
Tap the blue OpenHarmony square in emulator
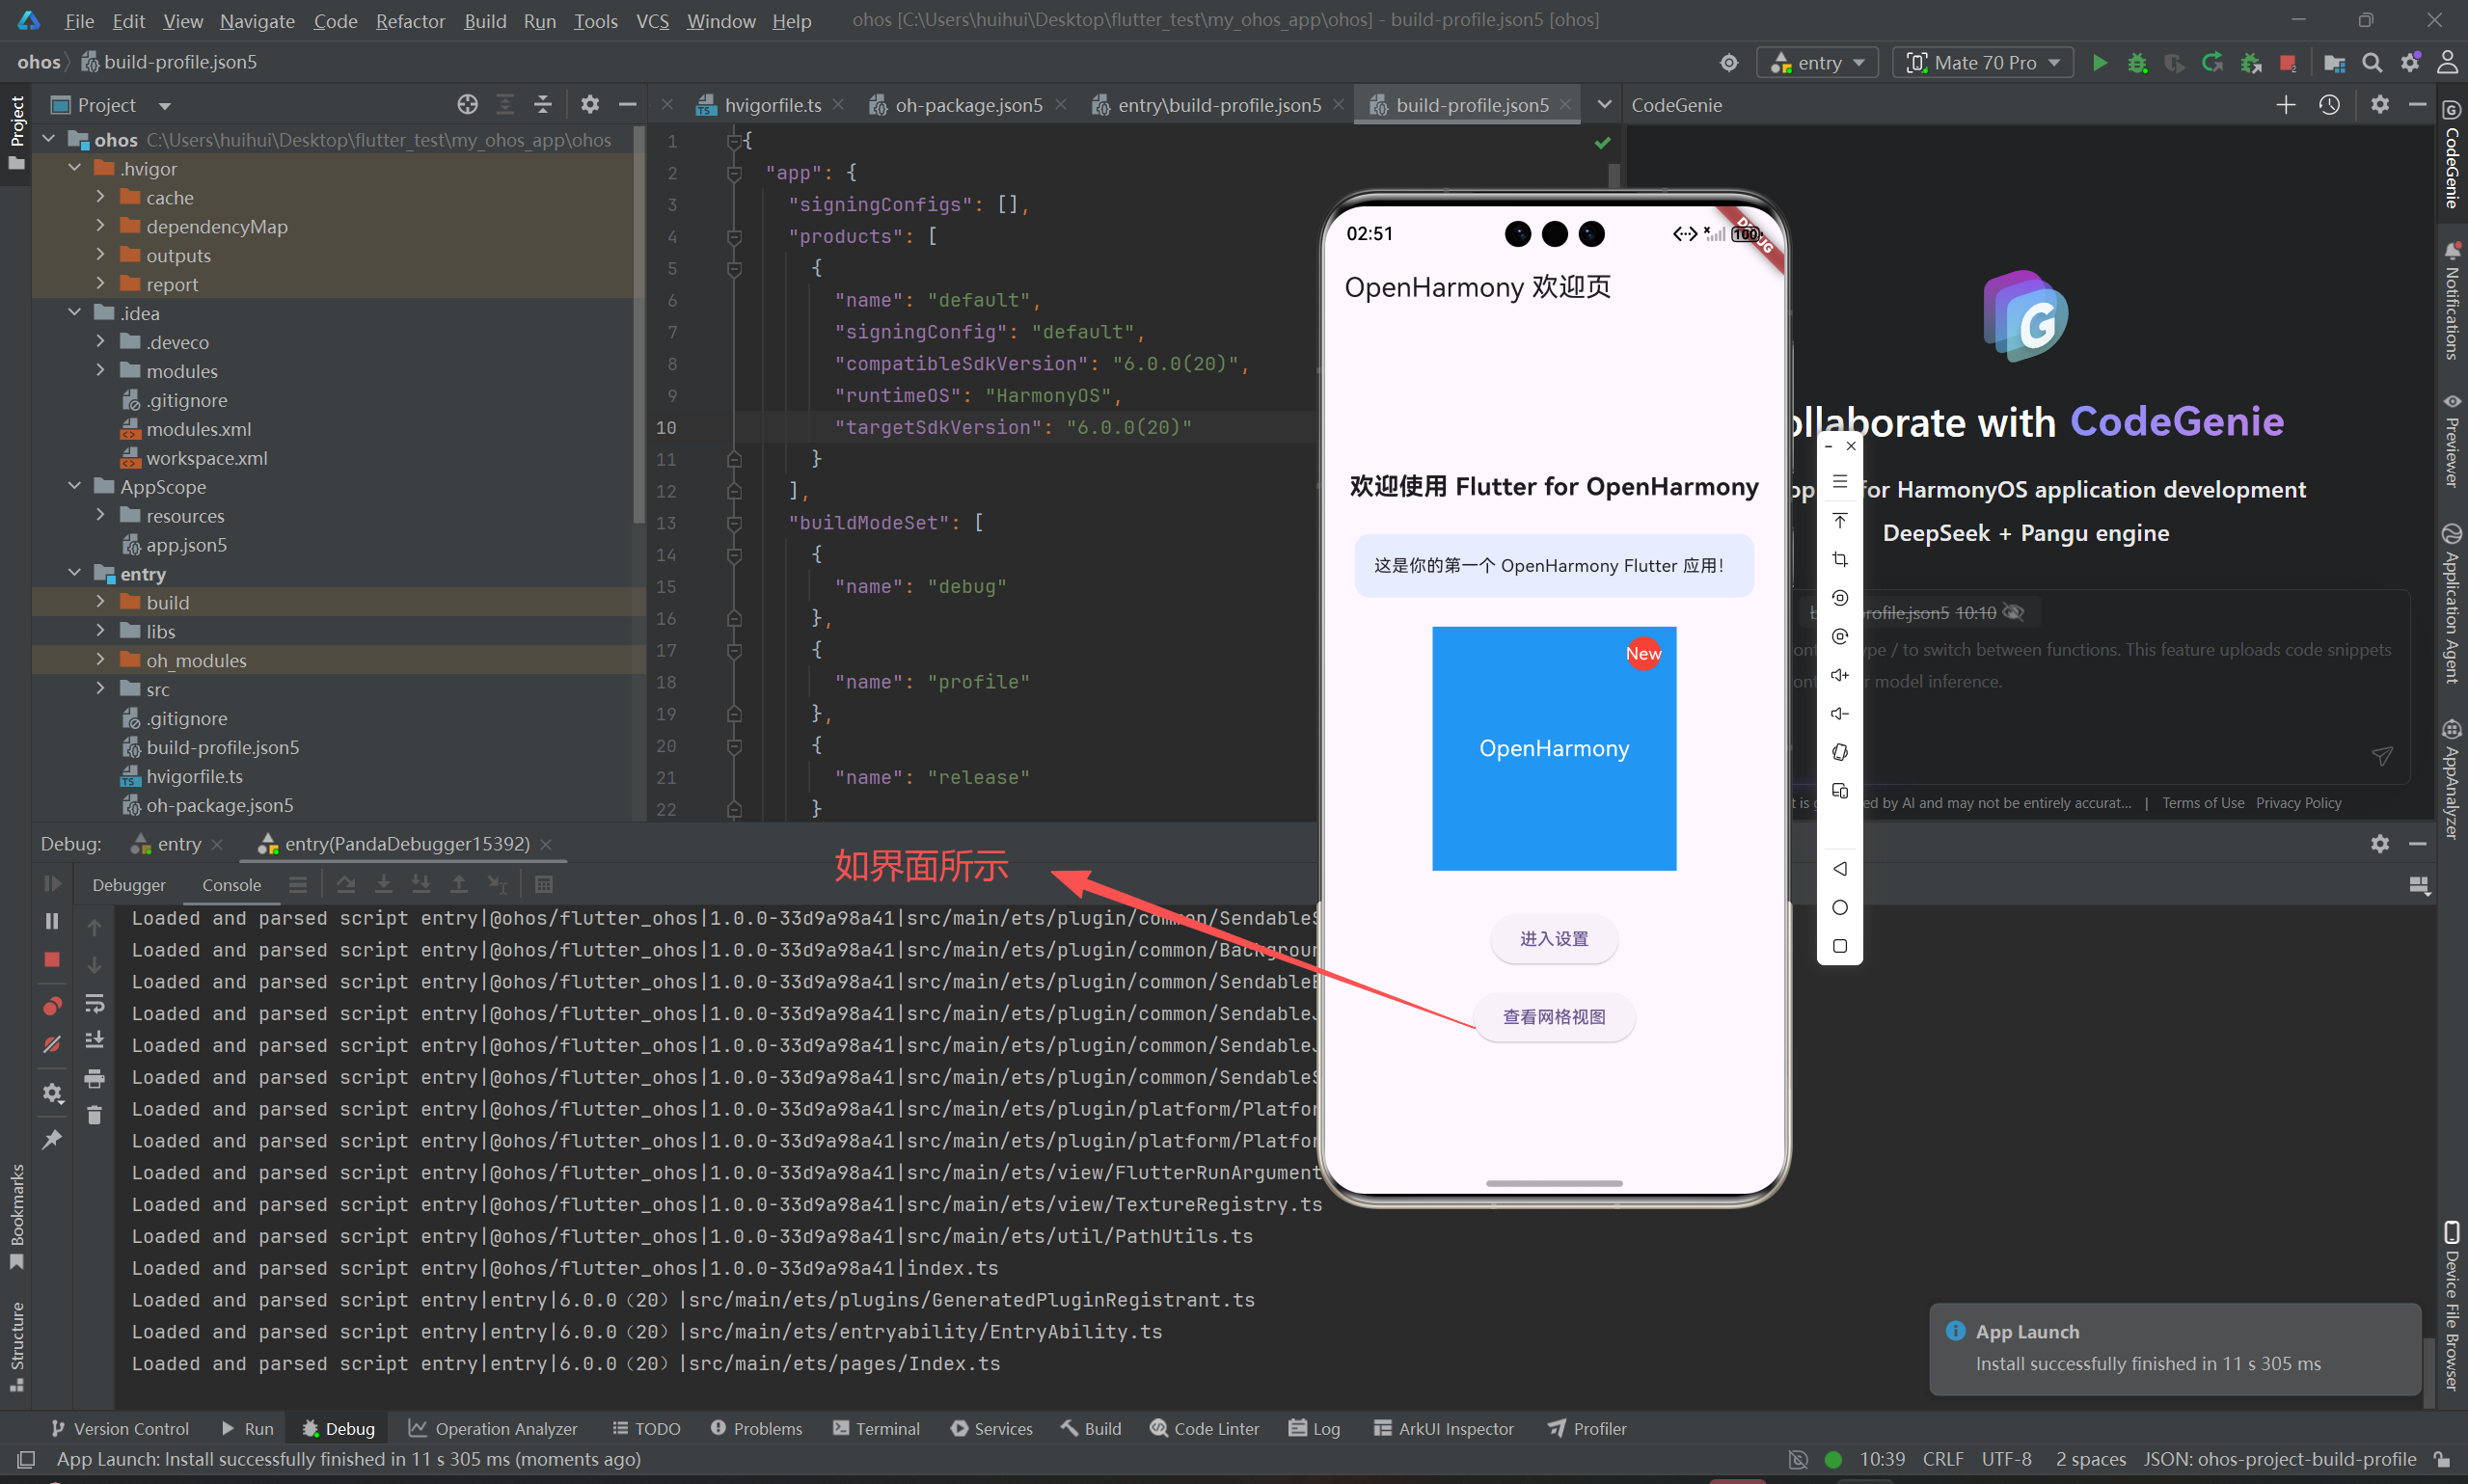pyautogui.click(x=1553, y=748)
